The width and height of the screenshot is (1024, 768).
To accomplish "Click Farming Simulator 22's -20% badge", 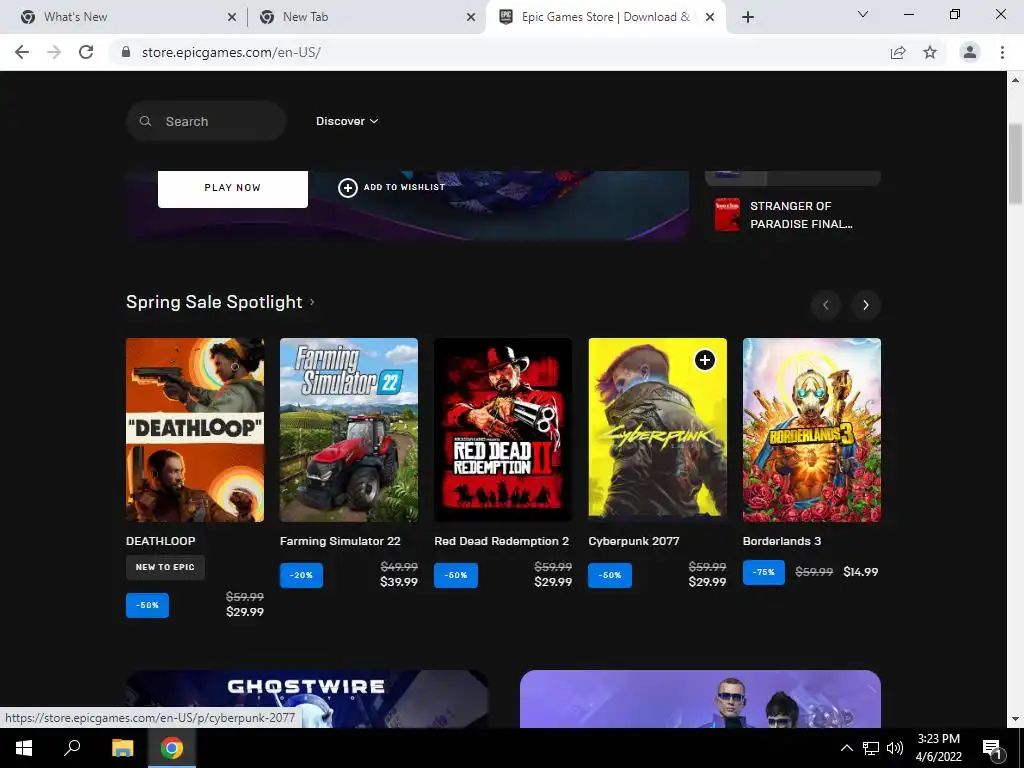I will [302, 575].
